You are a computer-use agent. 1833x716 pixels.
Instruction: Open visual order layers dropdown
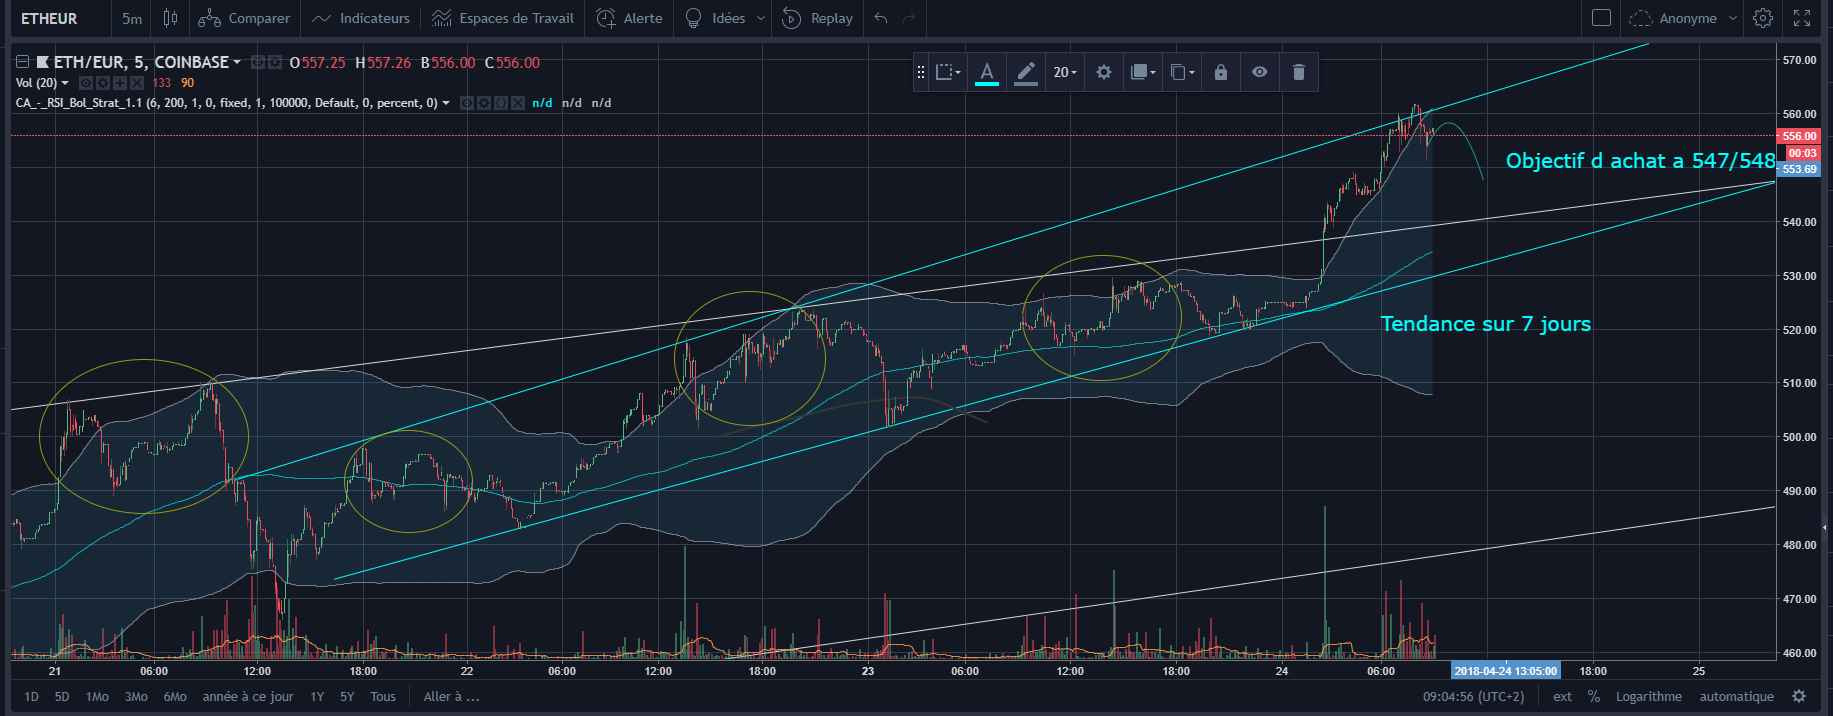pyautogui.click(x=1142, y=72)
